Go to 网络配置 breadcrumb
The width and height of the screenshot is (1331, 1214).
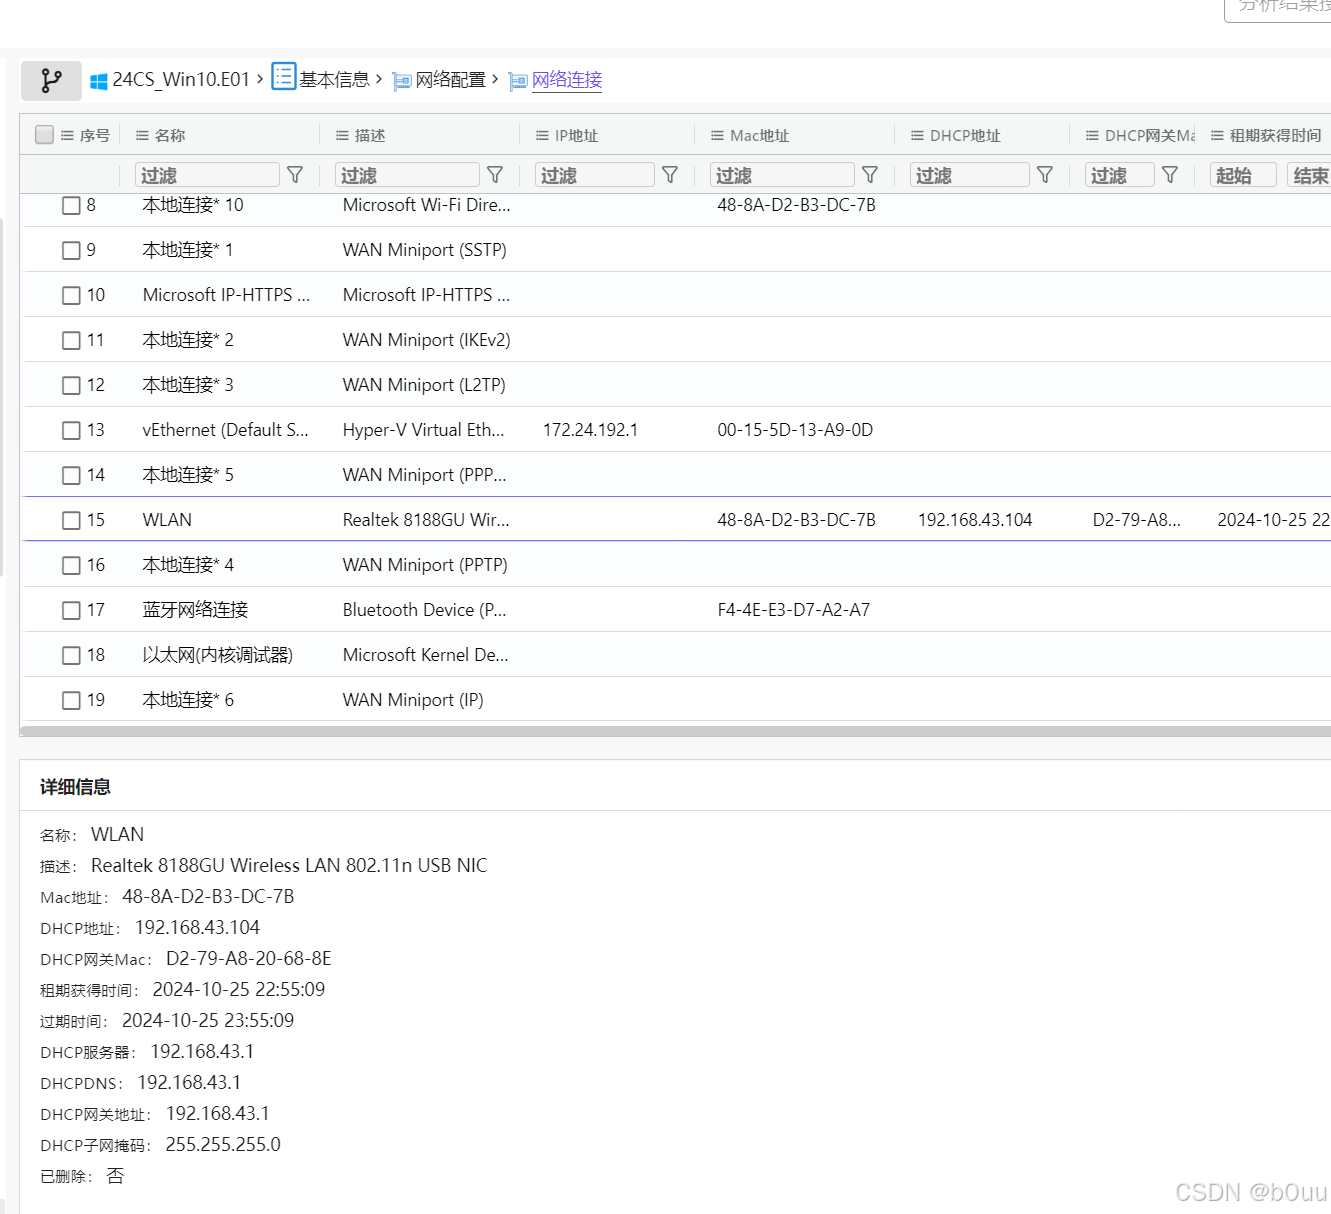450,79
